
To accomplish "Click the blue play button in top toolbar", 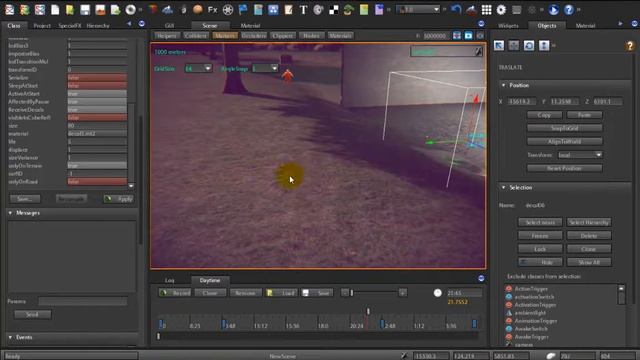I will [x=553, y=10].
